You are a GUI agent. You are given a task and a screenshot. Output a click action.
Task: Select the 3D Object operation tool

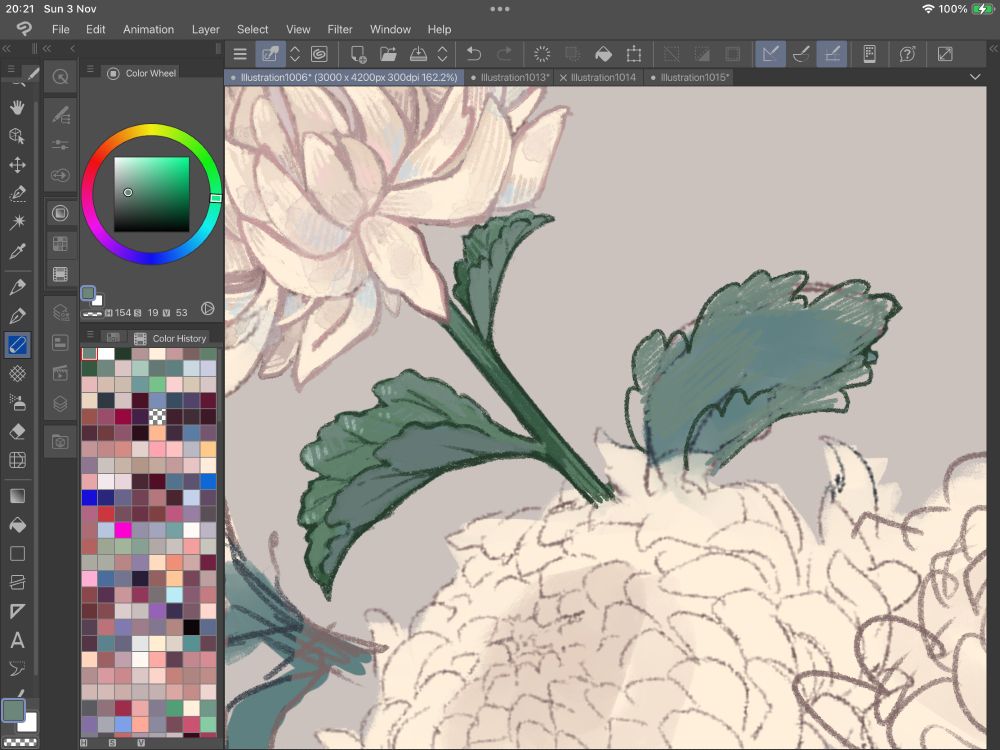tap(17, 136)
